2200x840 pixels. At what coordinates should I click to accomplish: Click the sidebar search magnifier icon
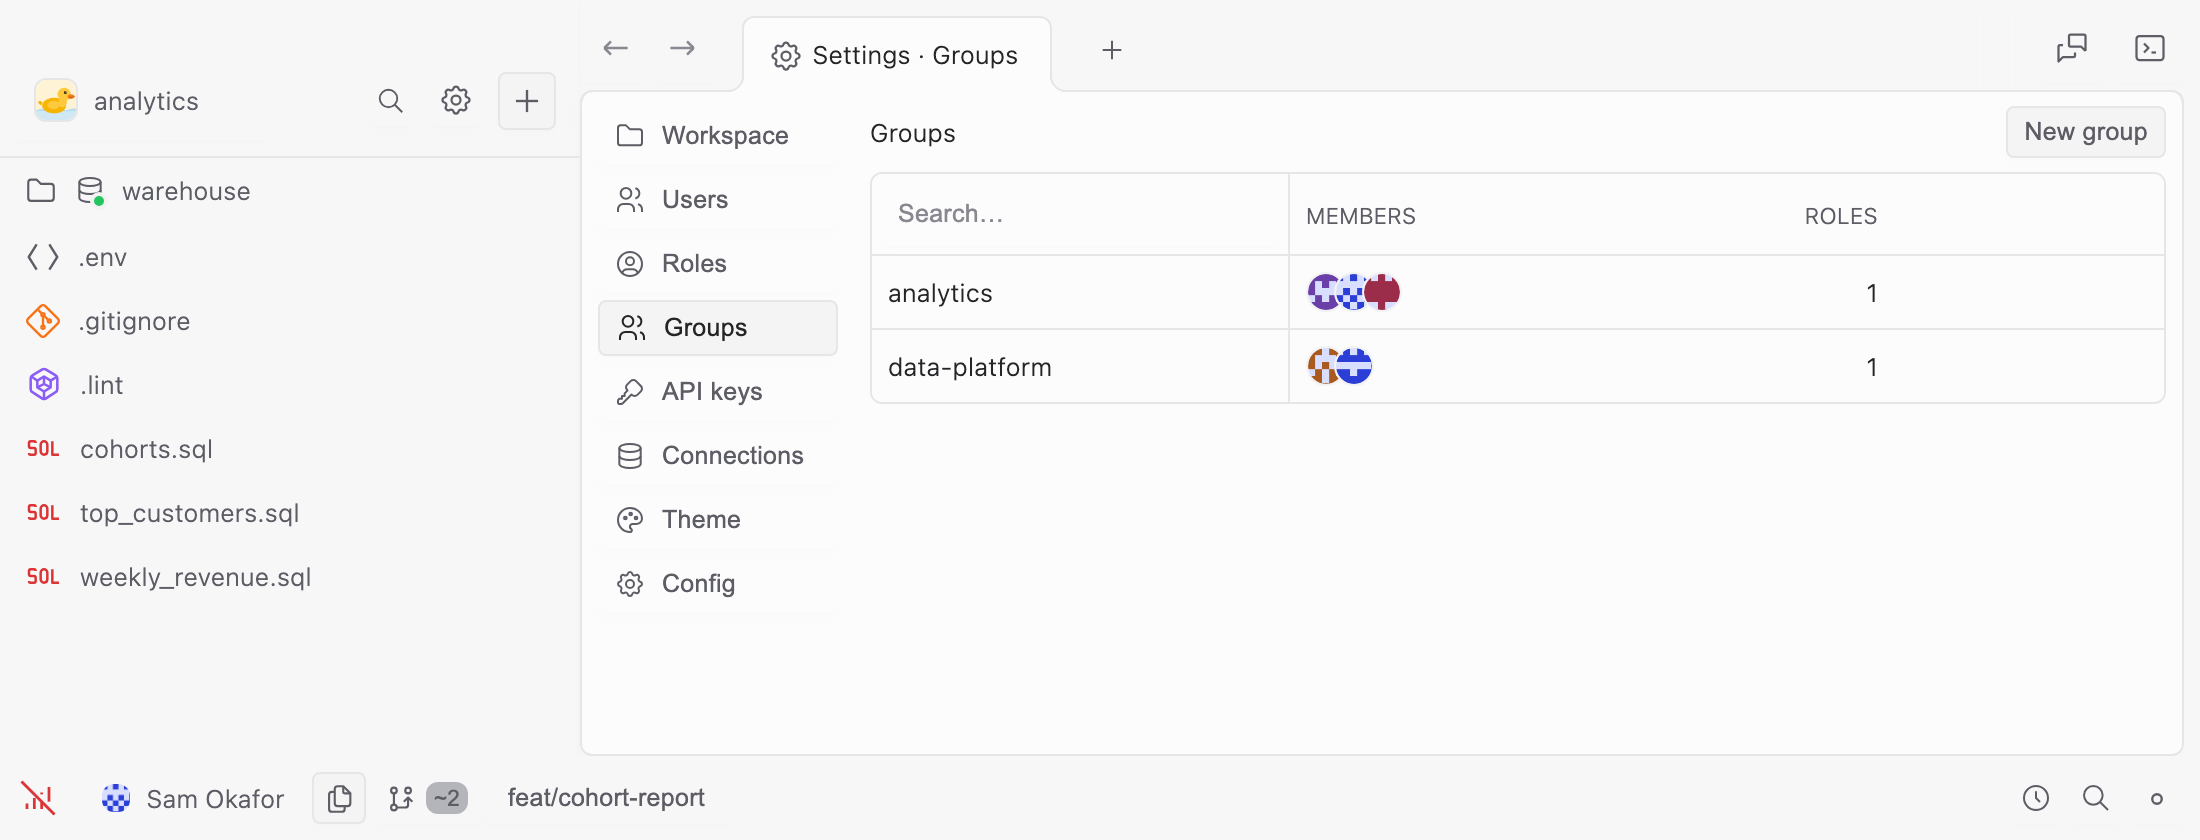coord(390,101)
